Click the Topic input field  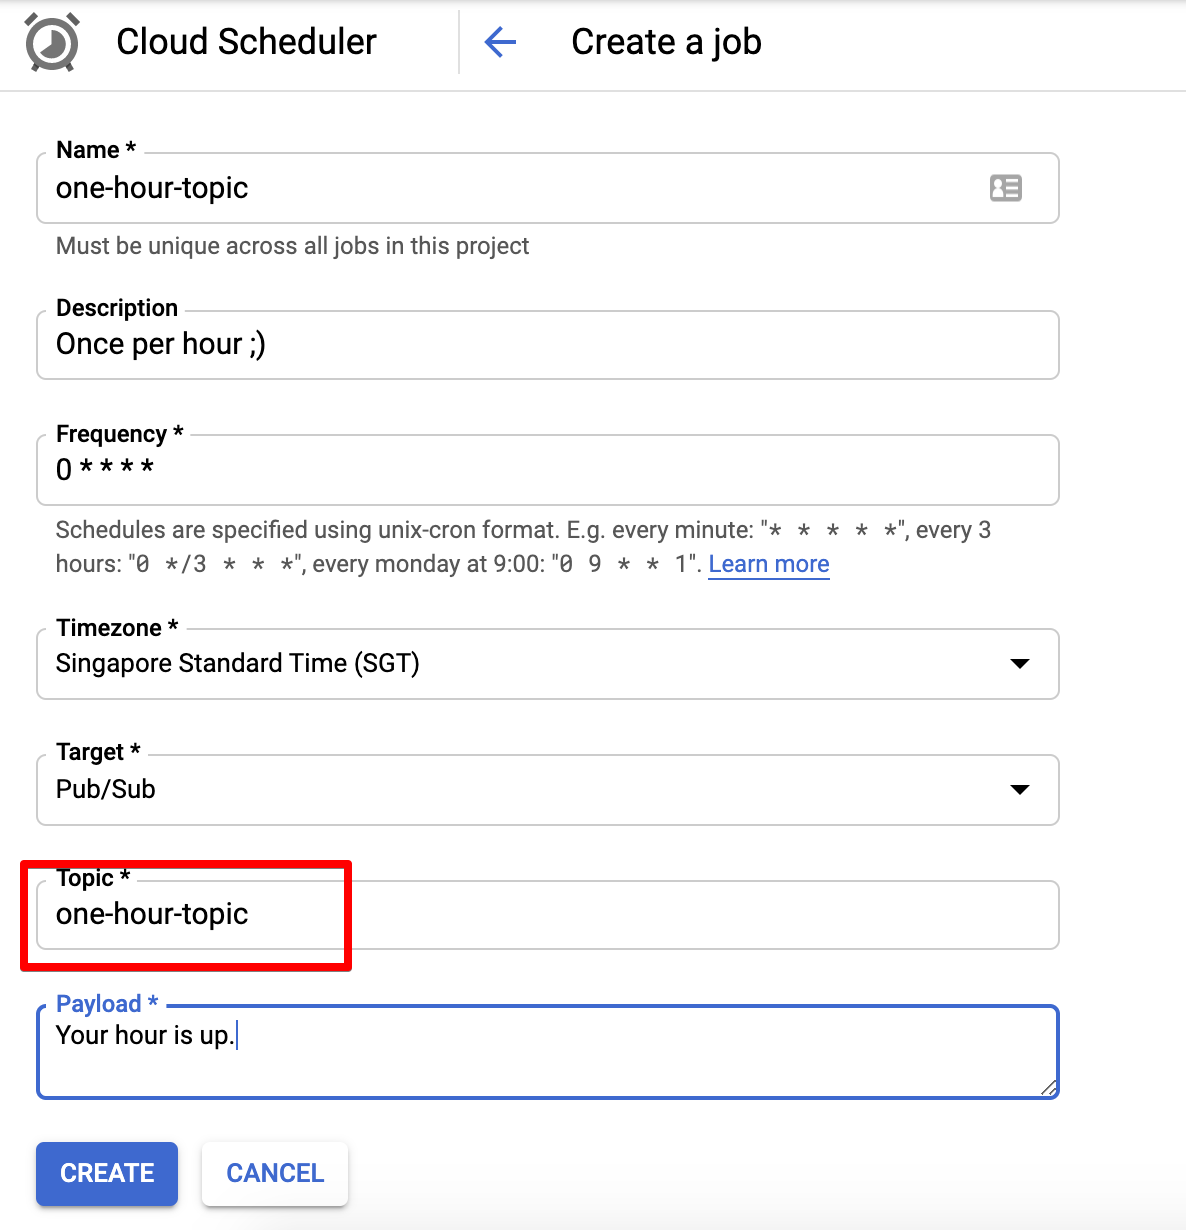[x=547, y=915]
